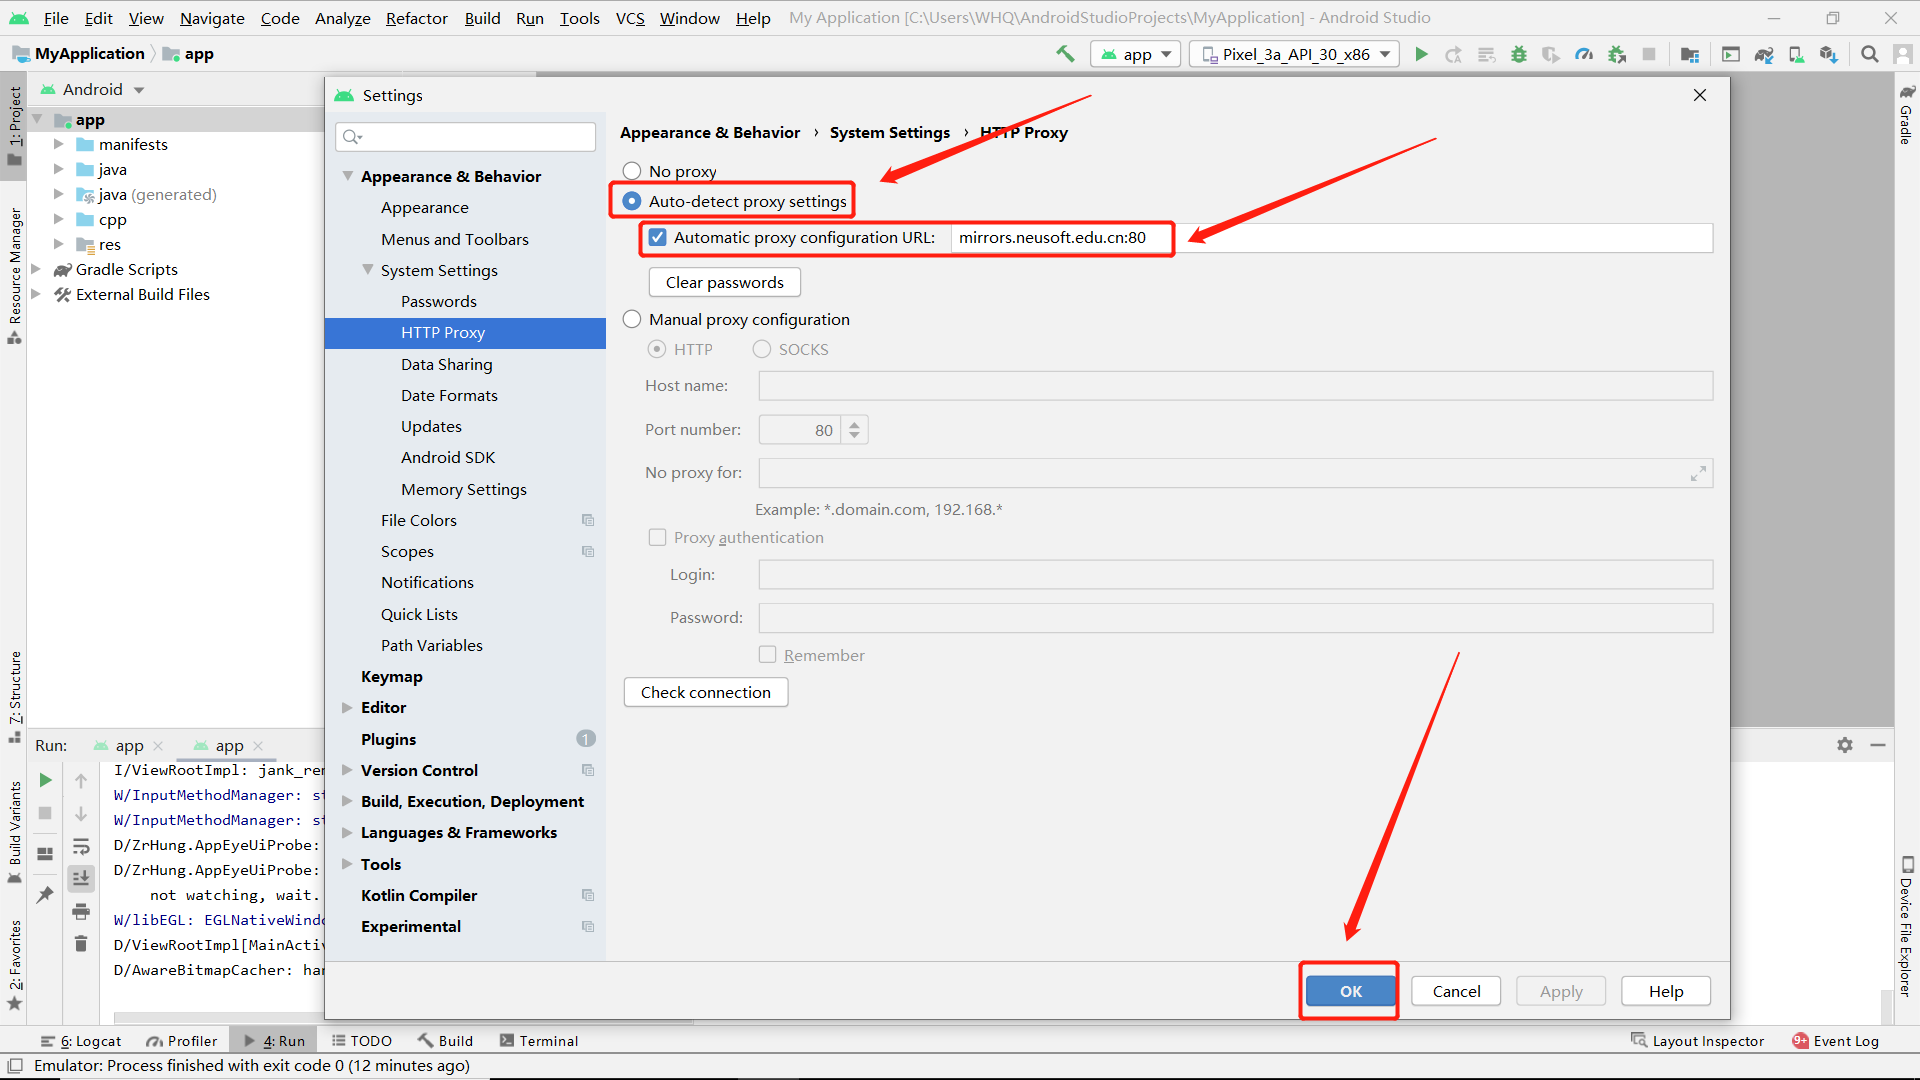Click Clear passwords
1920x1080 pixels.
click(x=724, y=282)
